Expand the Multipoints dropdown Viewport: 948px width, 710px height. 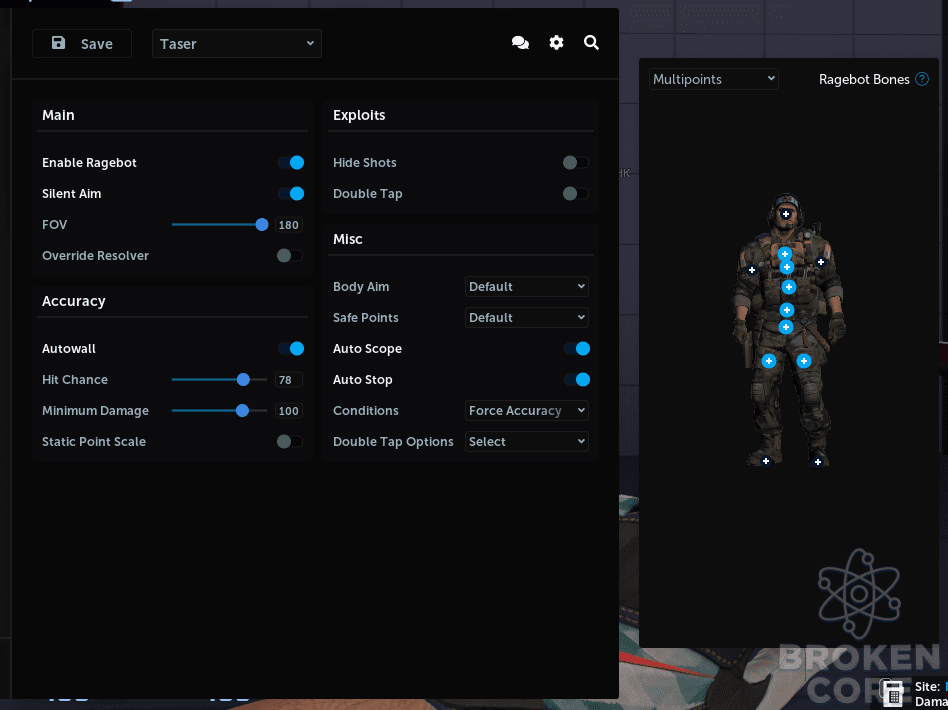point(713,79)
